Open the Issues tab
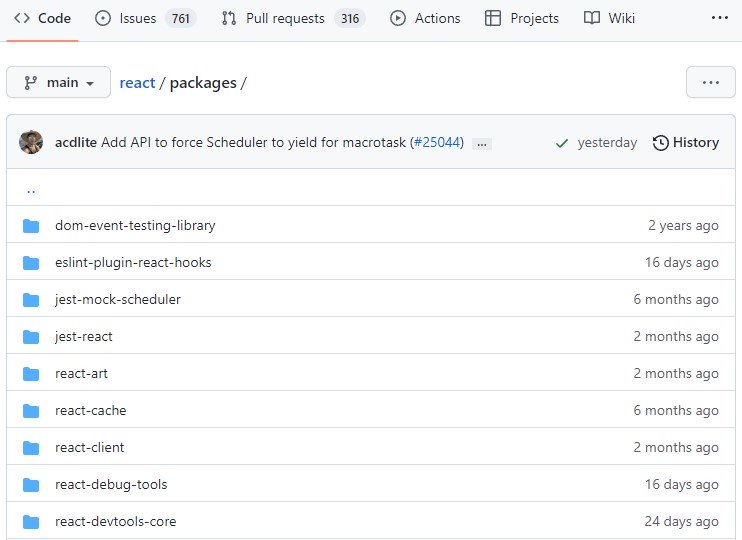Viewport: 742px width, 540px height. click(x=145, y=18)
